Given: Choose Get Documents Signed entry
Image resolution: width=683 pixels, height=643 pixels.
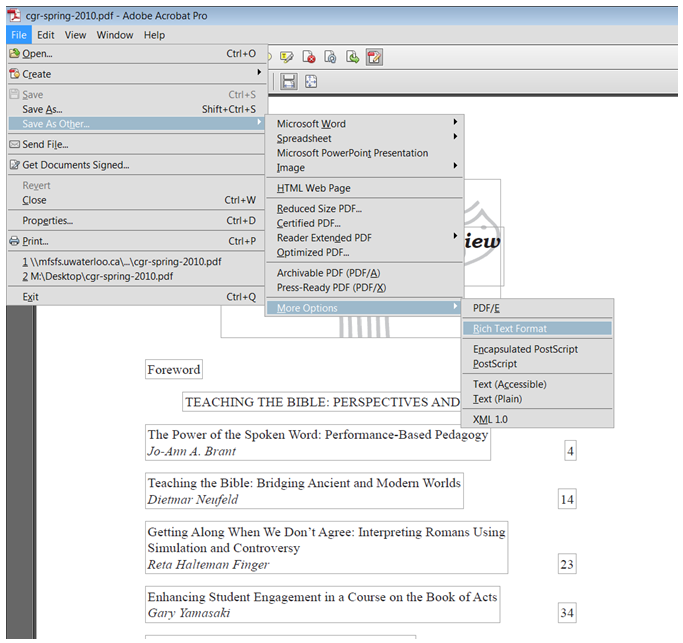Looking at the screenshot, I should (x=76, y=165).
